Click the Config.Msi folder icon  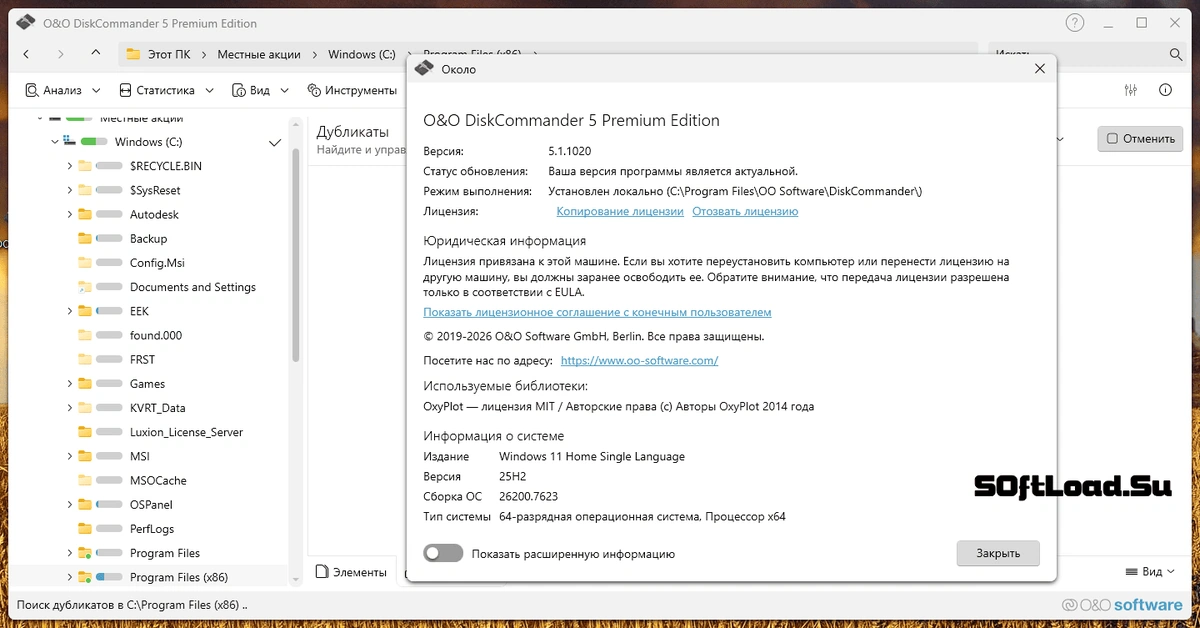pos(85,263)
